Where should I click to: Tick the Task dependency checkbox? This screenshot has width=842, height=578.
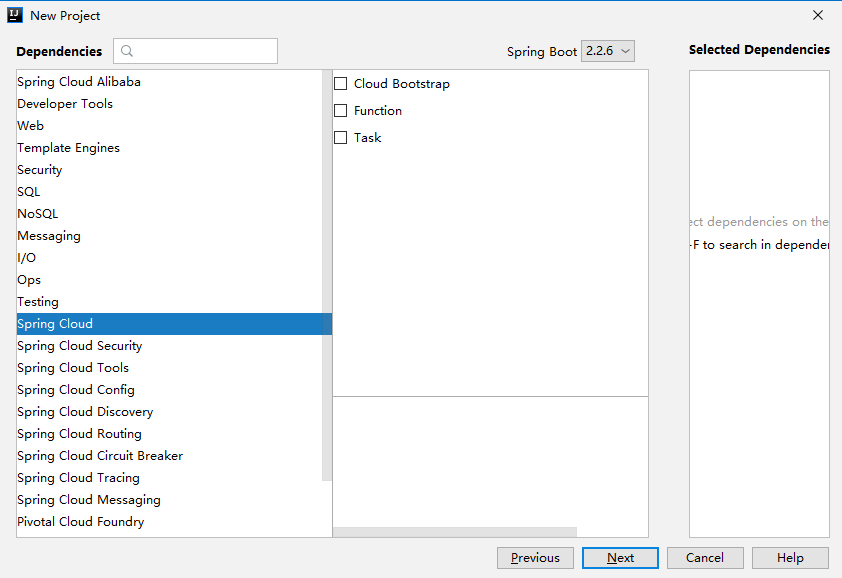340,137
